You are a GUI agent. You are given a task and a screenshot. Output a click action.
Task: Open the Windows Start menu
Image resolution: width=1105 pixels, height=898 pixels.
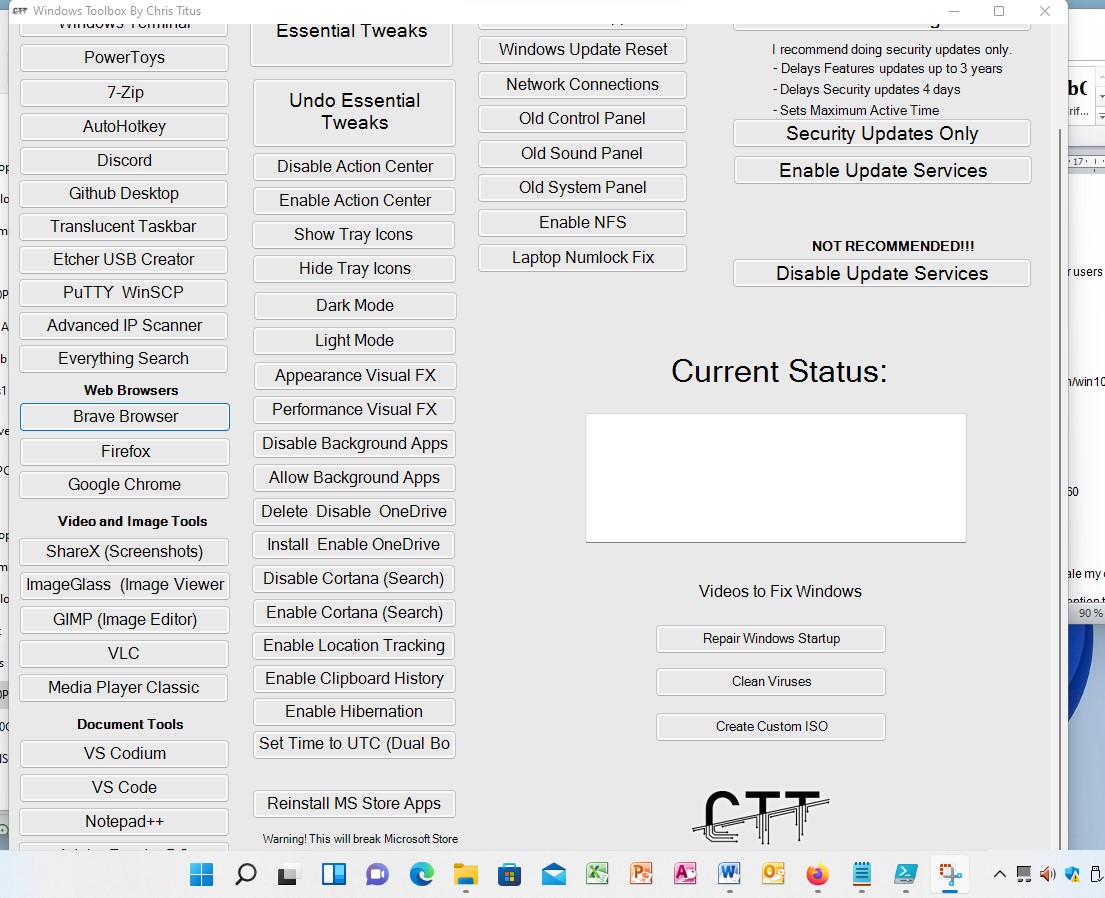pyautogui.click(x=202, y=875)
